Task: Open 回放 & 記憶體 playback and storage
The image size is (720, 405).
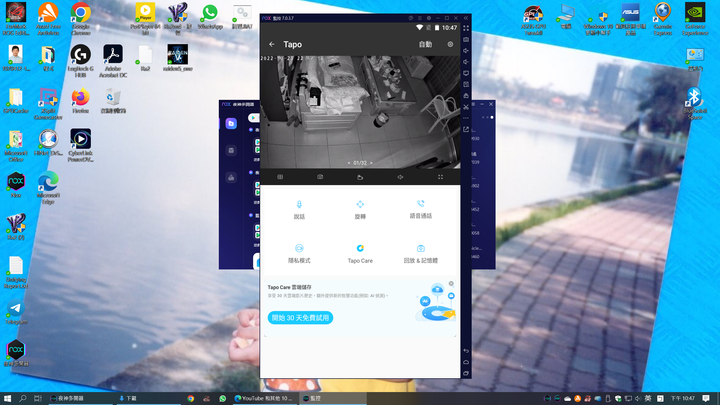Action: [421, 253]
